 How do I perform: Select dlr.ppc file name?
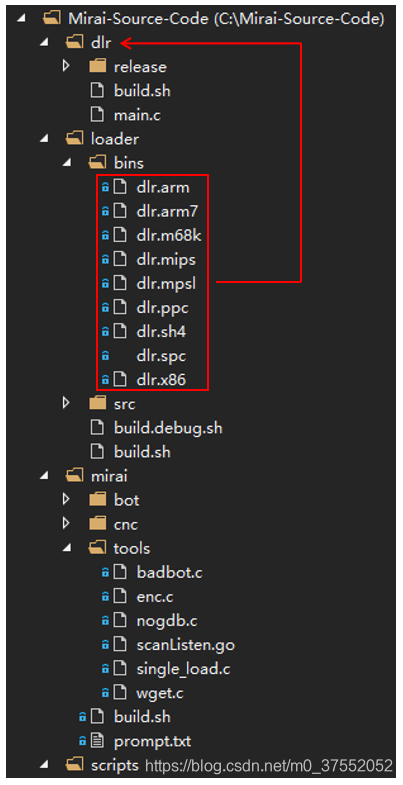point(162,308)
